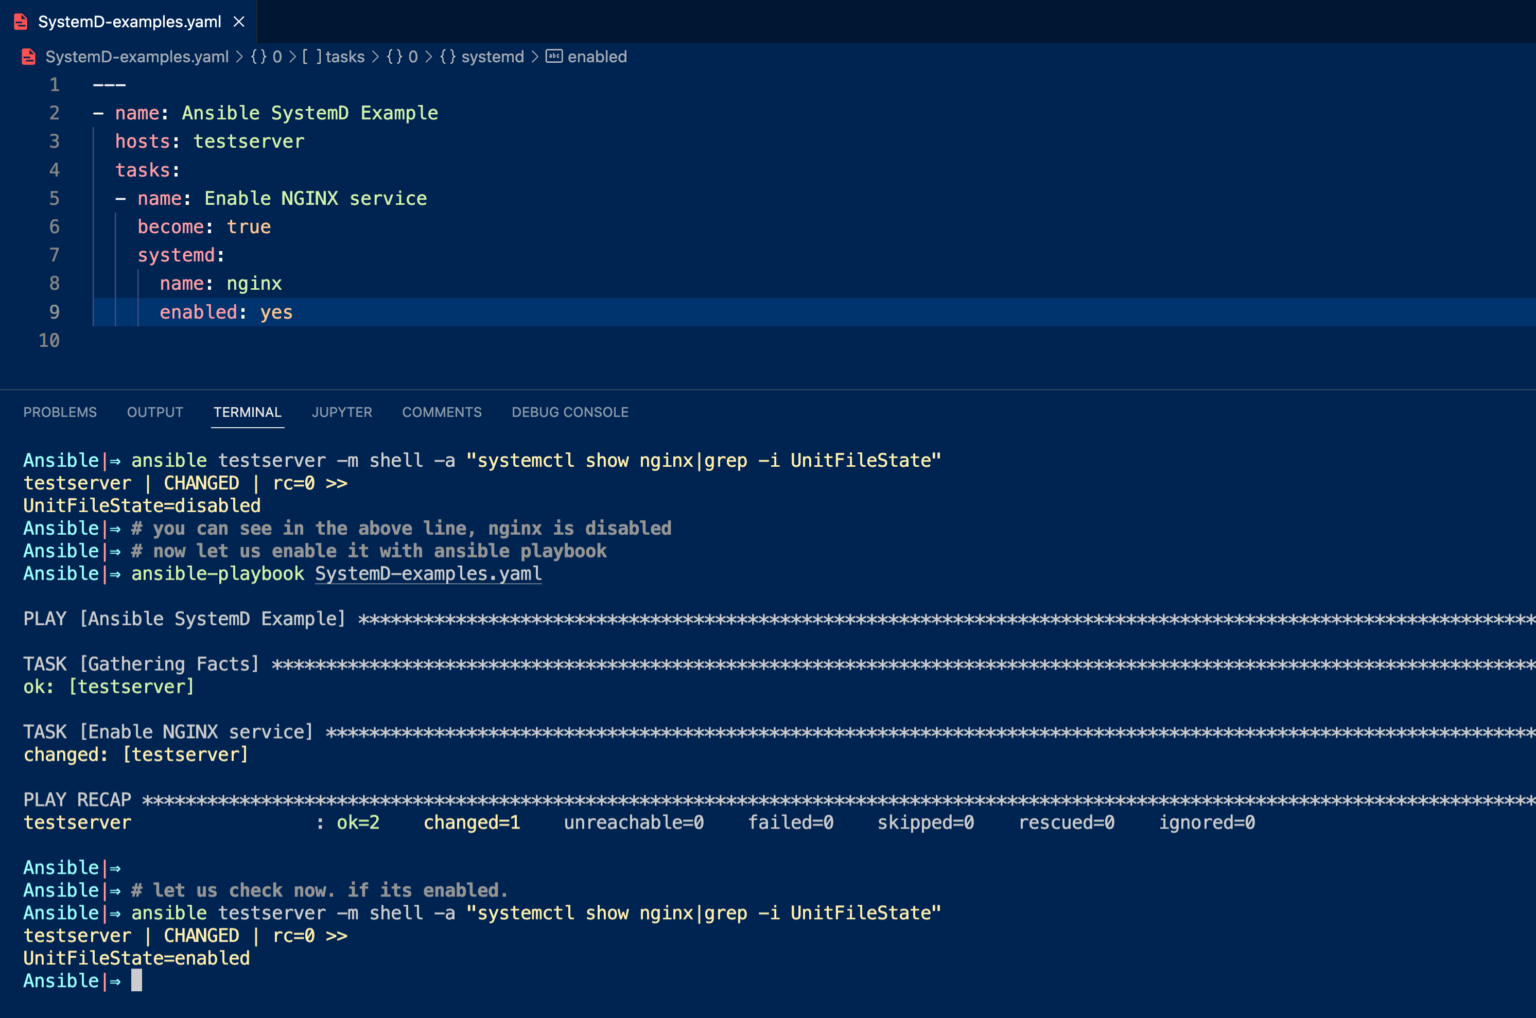
Task: Click the YAML file icon in the breadcrumb bar
Action: point(27,57)
